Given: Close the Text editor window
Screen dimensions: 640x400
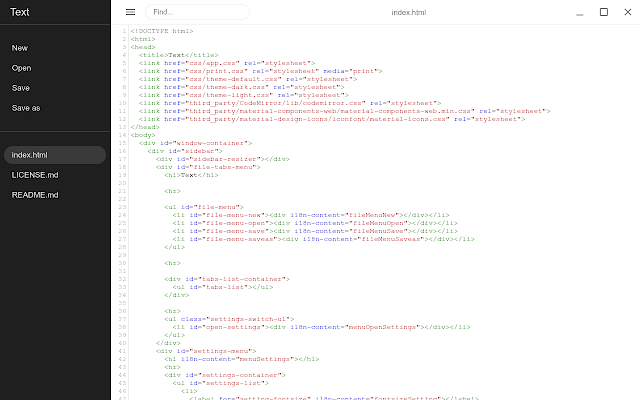Looking at the screenshot, I should [x=628, y=12].
